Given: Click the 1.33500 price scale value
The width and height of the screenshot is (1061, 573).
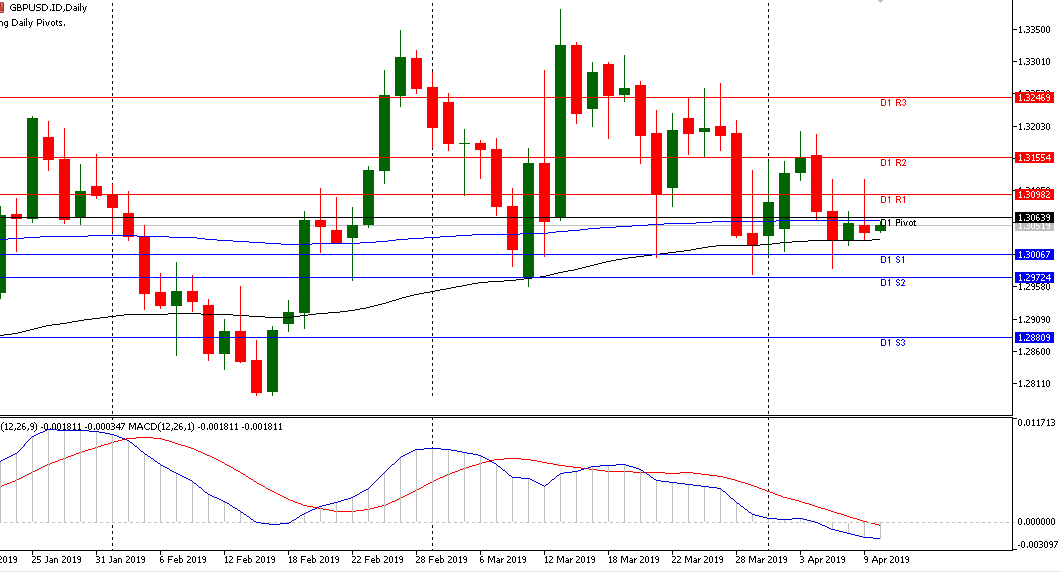Looking at the screenshot, I should (x=1032, y=30).
